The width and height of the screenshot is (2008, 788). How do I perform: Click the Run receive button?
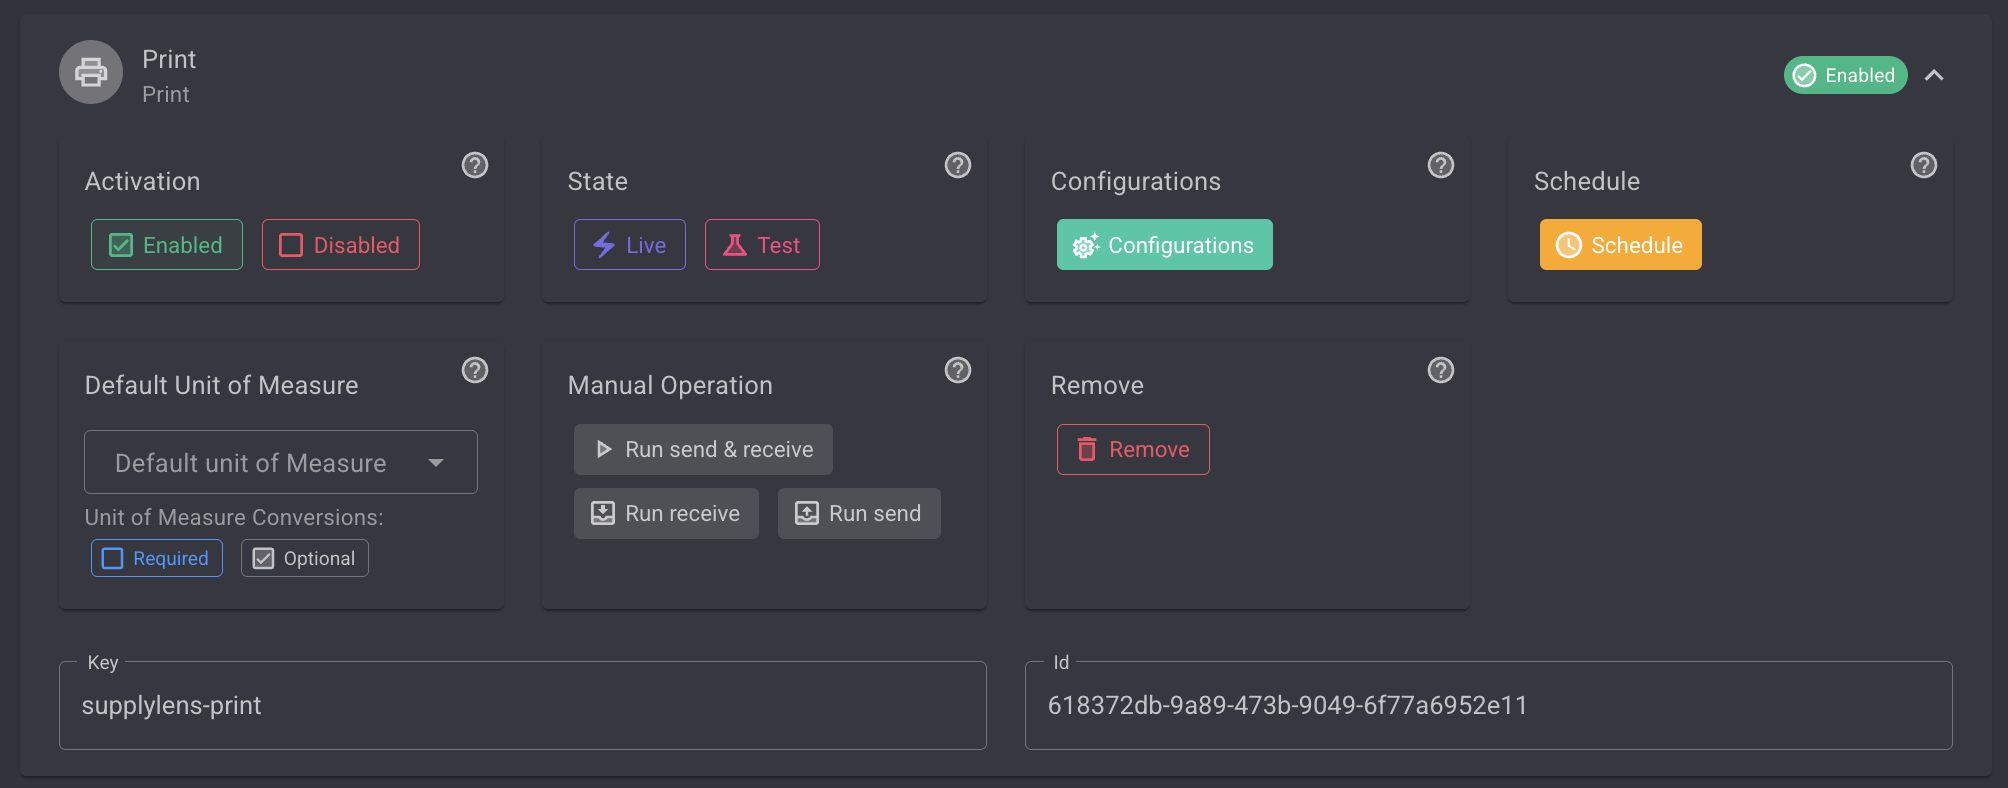coord(666,514)
